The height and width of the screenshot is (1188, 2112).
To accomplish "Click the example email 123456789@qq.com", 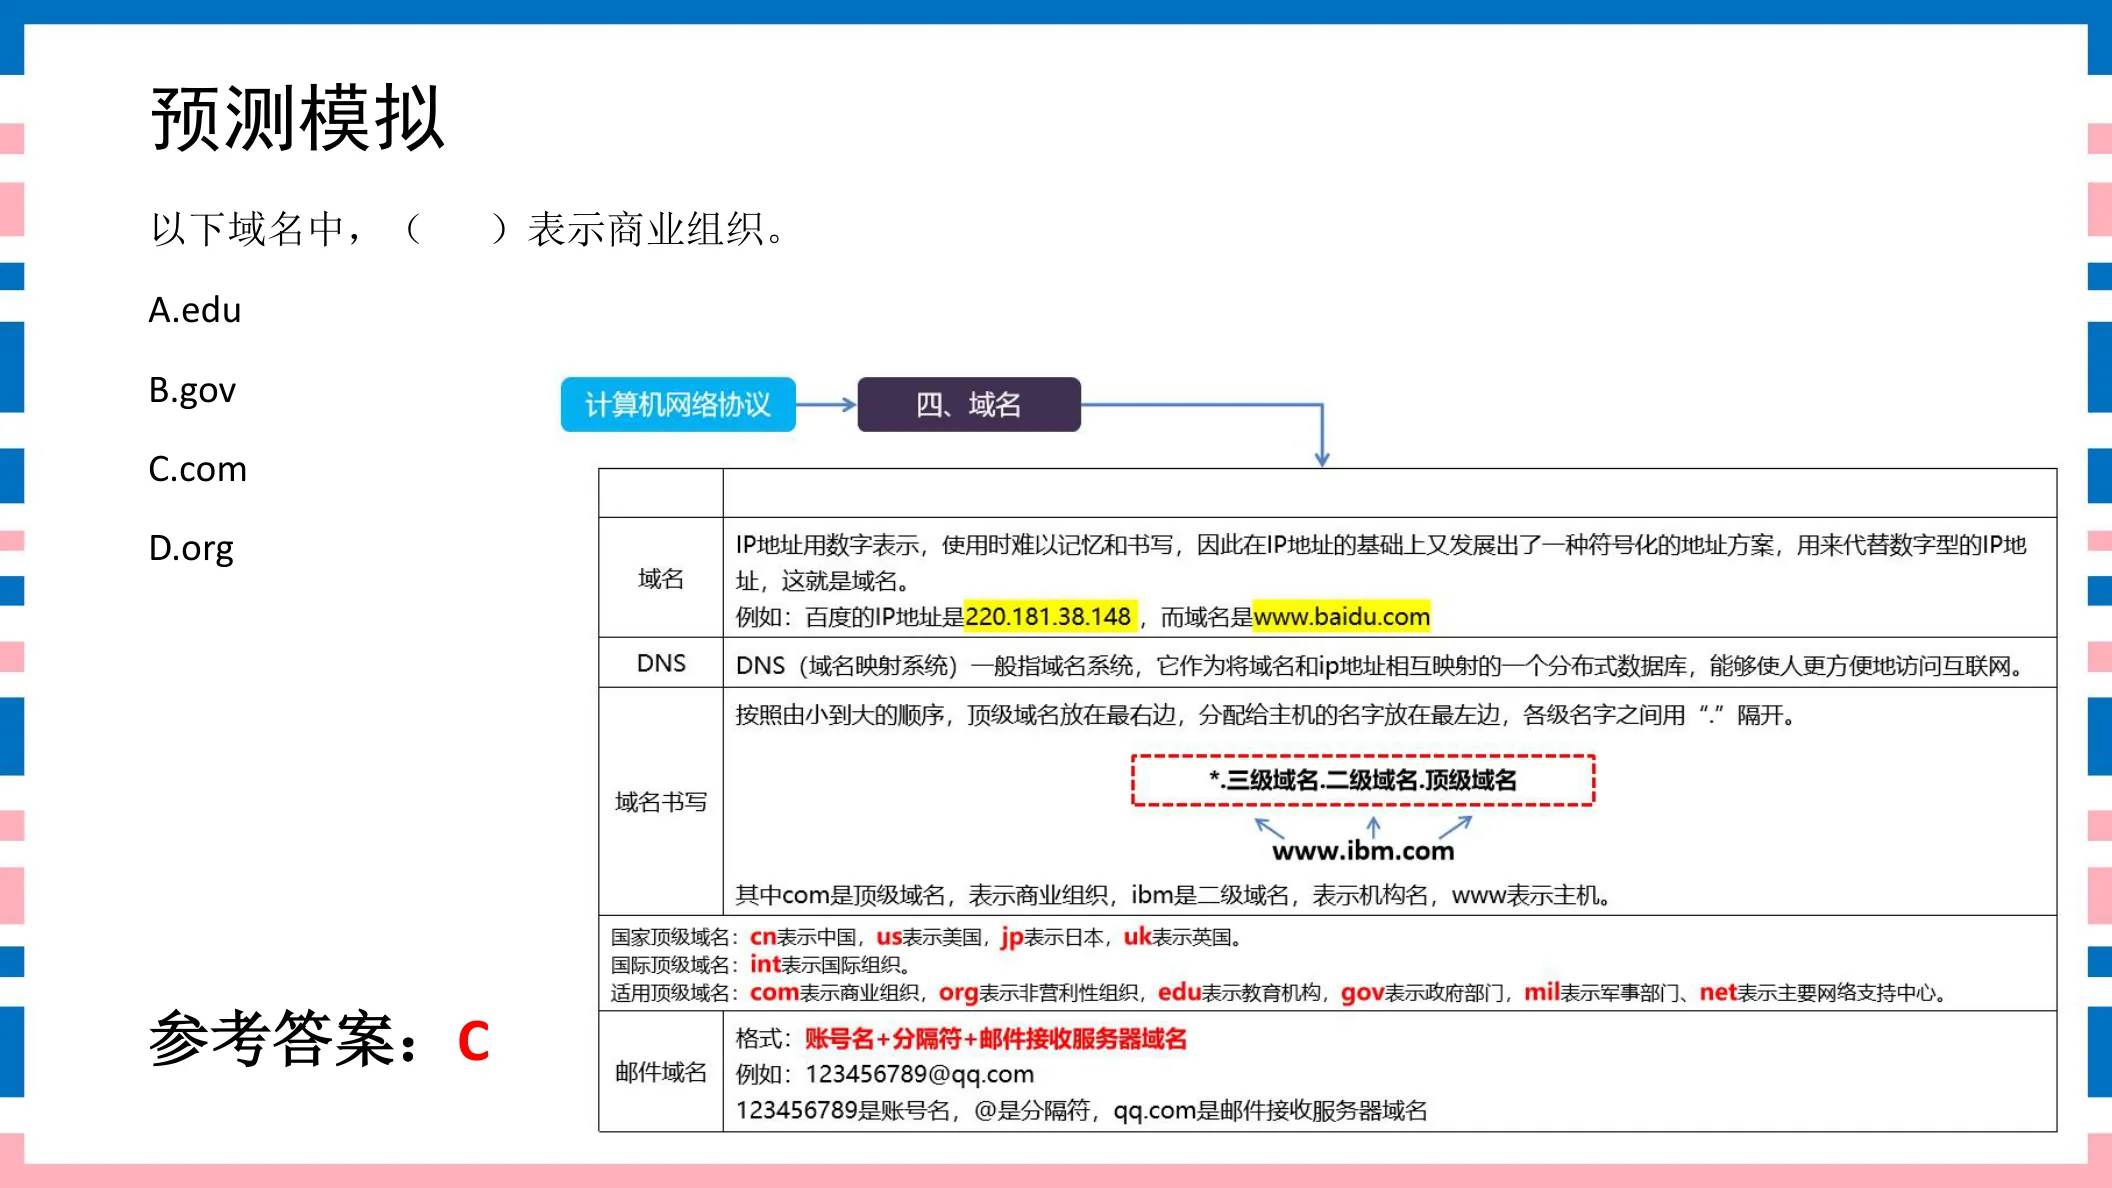I will [x=919, y=1074].
